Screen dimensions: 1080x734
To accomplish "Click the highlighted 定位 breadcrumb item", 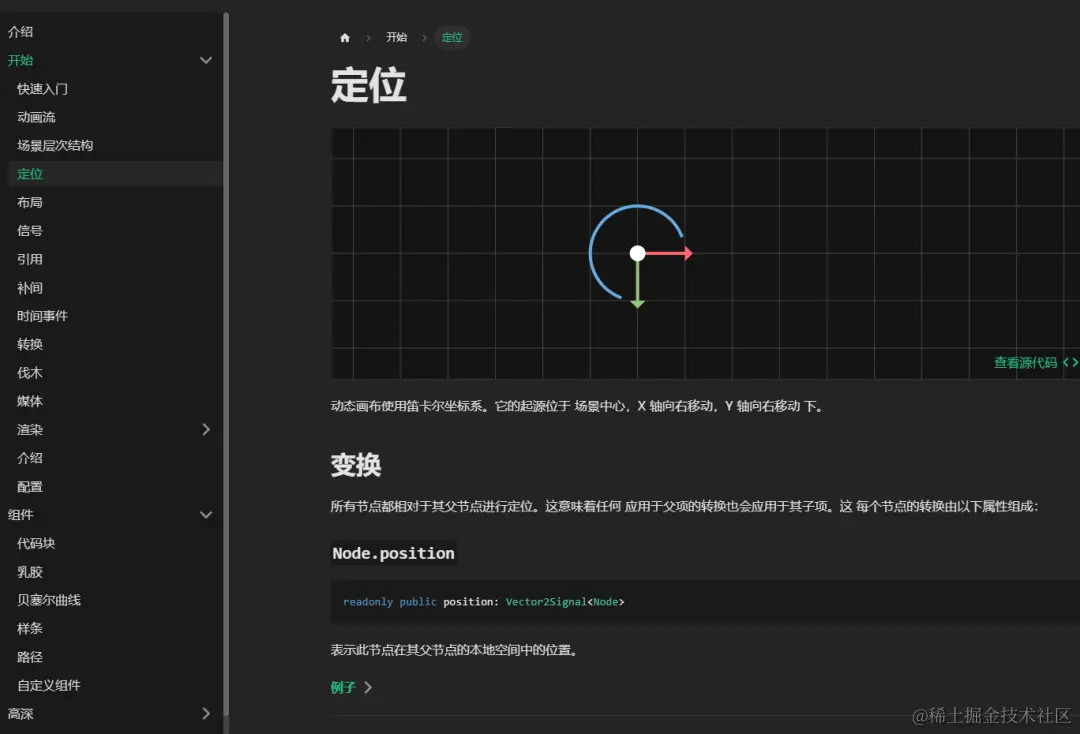I will click(x=452, y=37).
